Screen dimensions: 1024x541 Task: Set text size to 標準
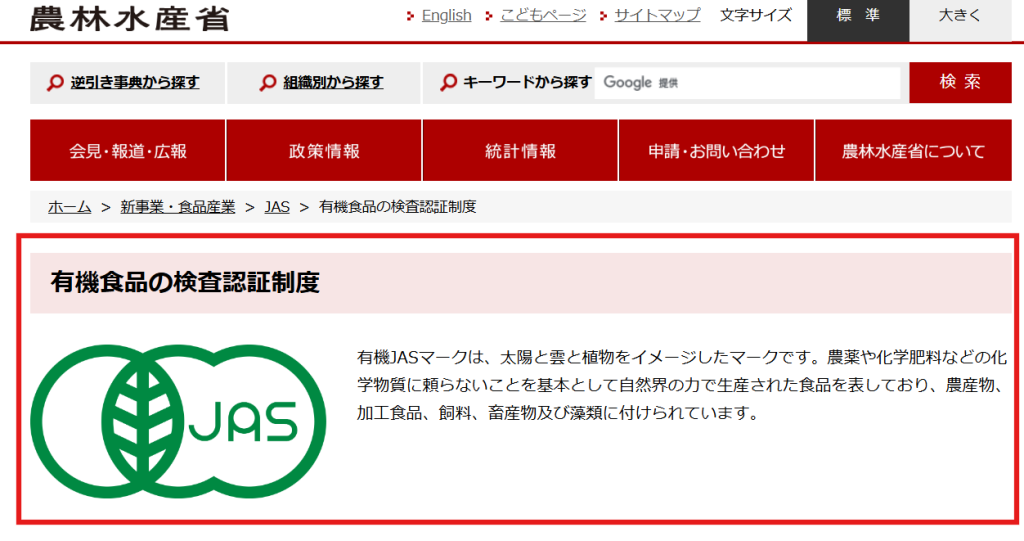point(858,20)
